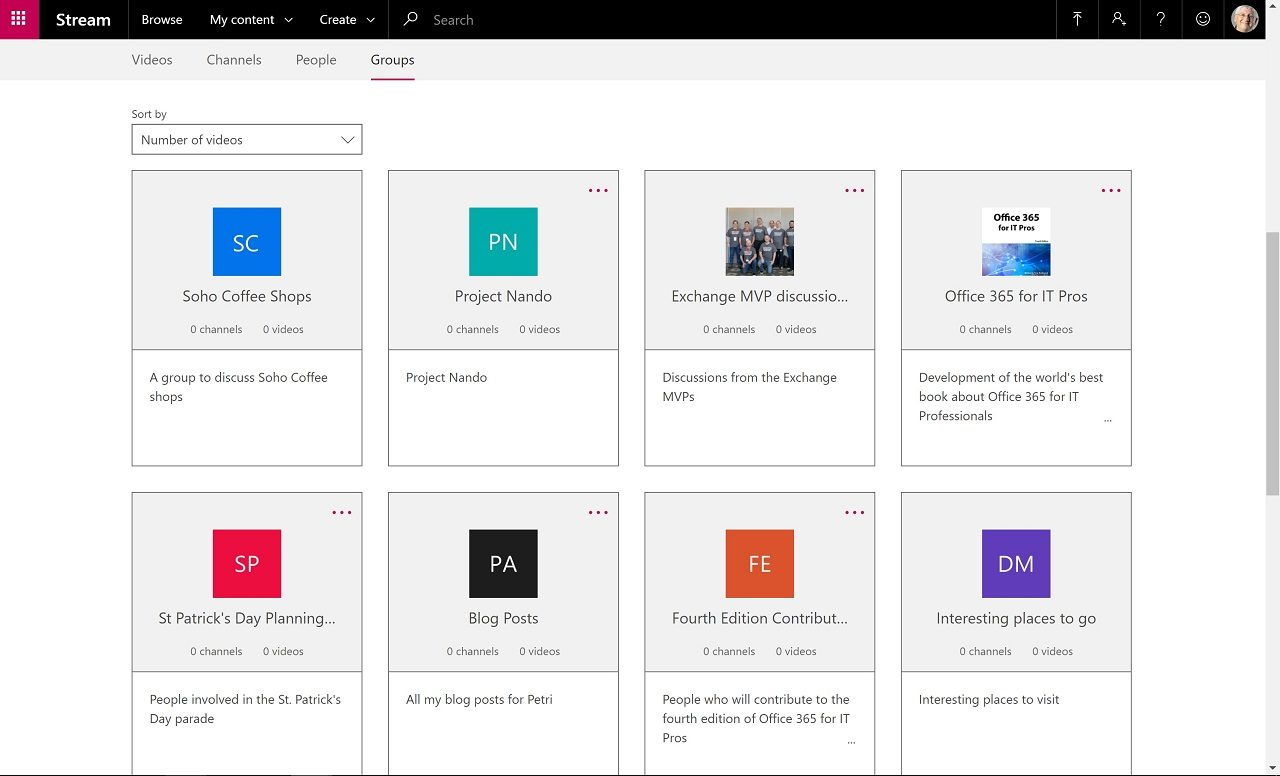Expand the Create dropdown
Screen dimensions: 1280x776
pos(347,20)
